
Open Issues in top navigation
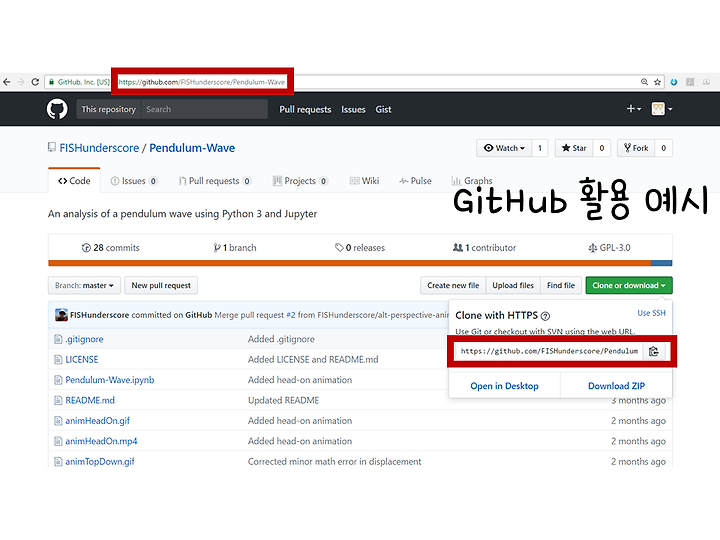[x=353, y=109]
